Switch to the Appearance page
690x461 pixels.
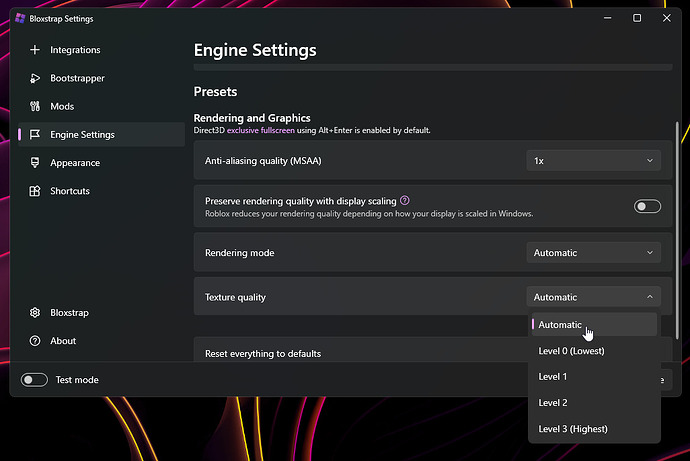coord(102,163)
